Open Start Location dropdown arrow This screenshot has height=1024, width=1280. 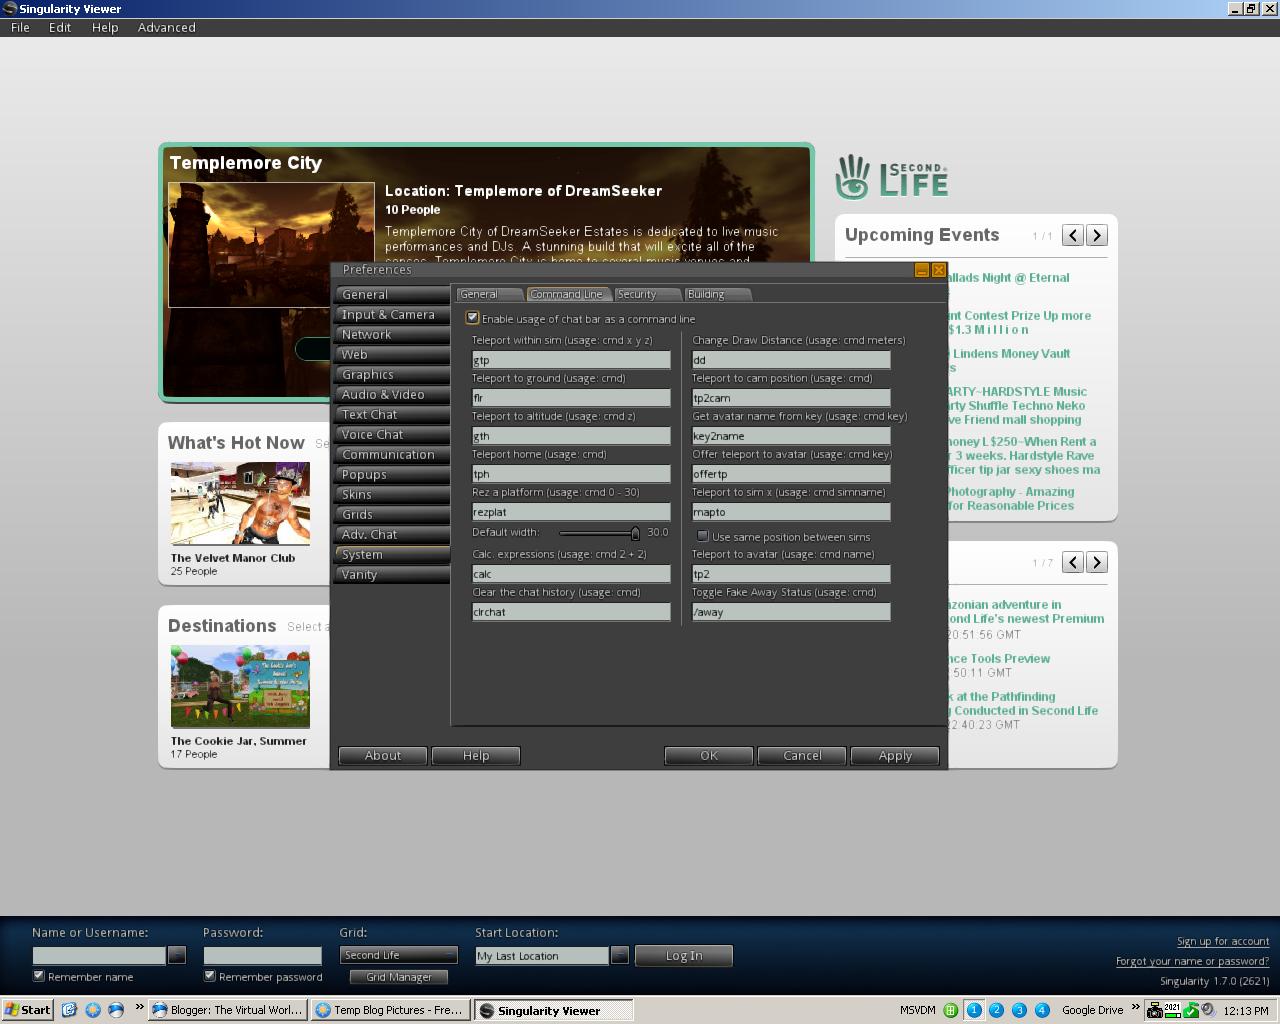(619, 955)
